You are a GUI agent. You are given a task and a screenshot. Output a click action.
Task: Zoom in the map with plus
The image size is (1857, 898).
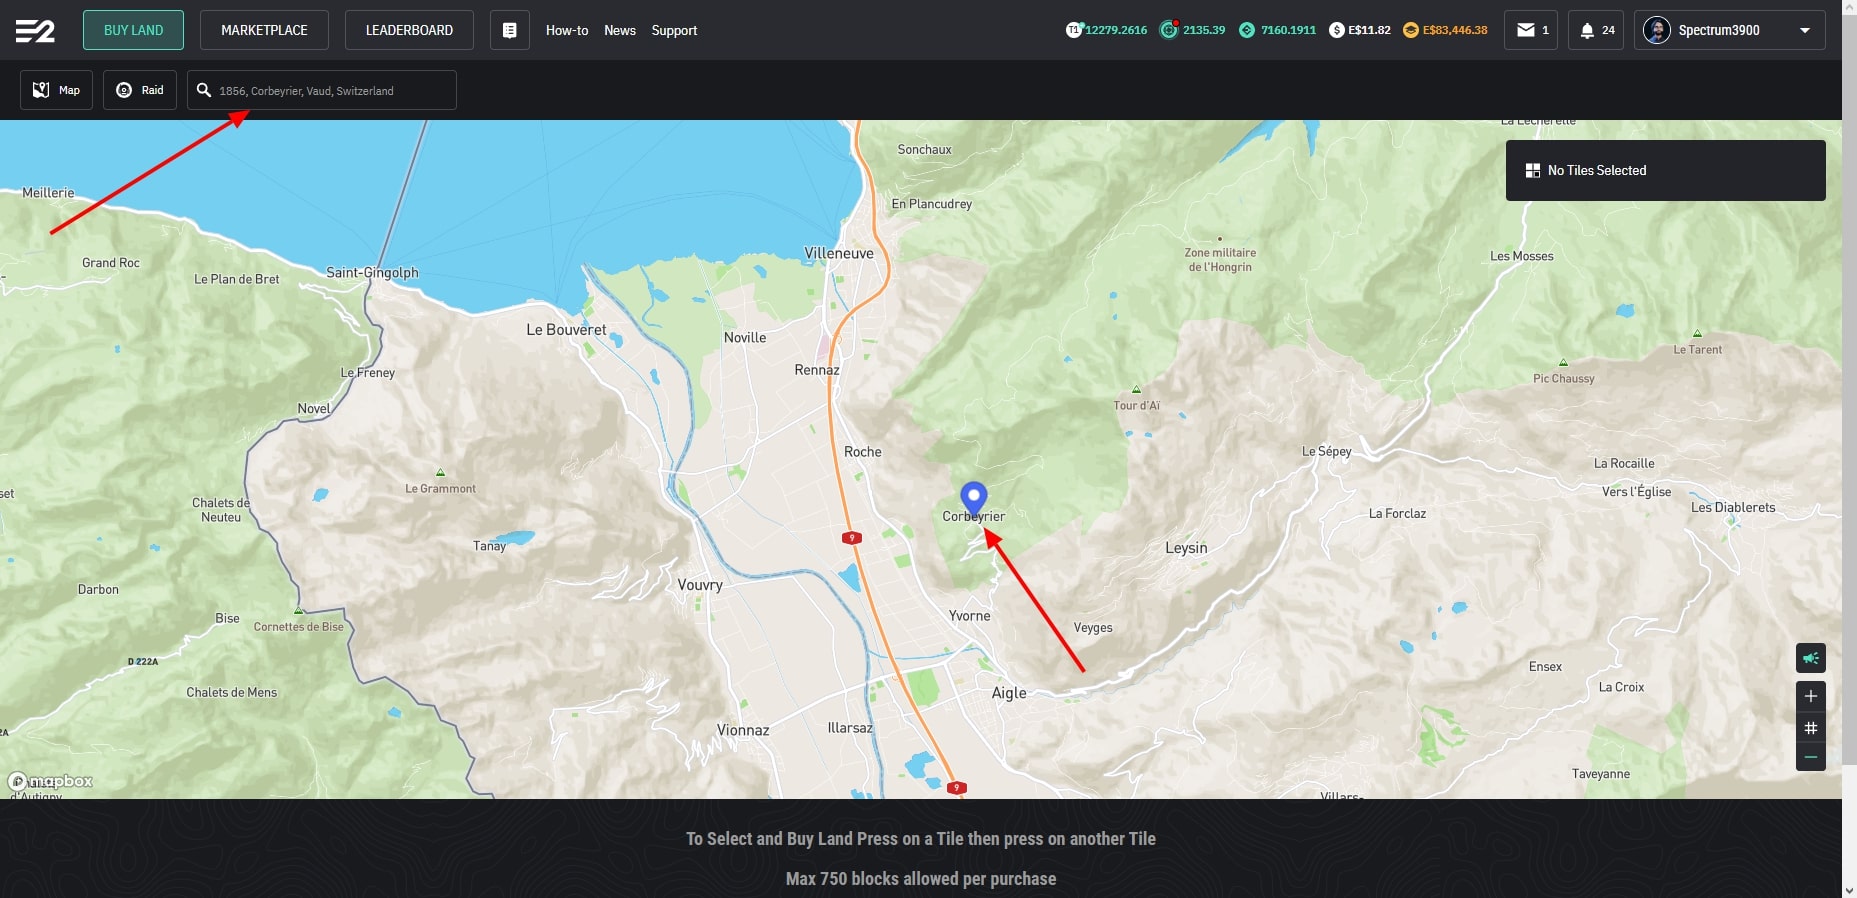tap(1811, 696)
